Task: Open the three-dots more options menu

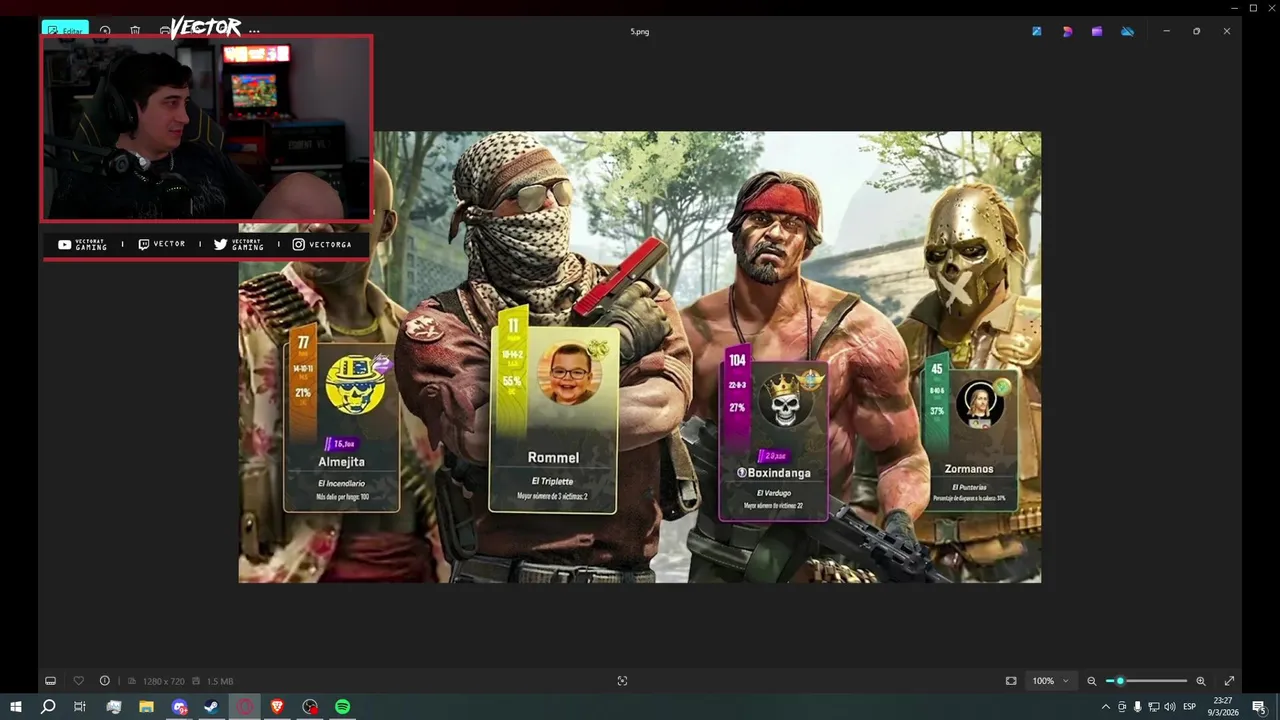Action: click(x=254, y=31)
